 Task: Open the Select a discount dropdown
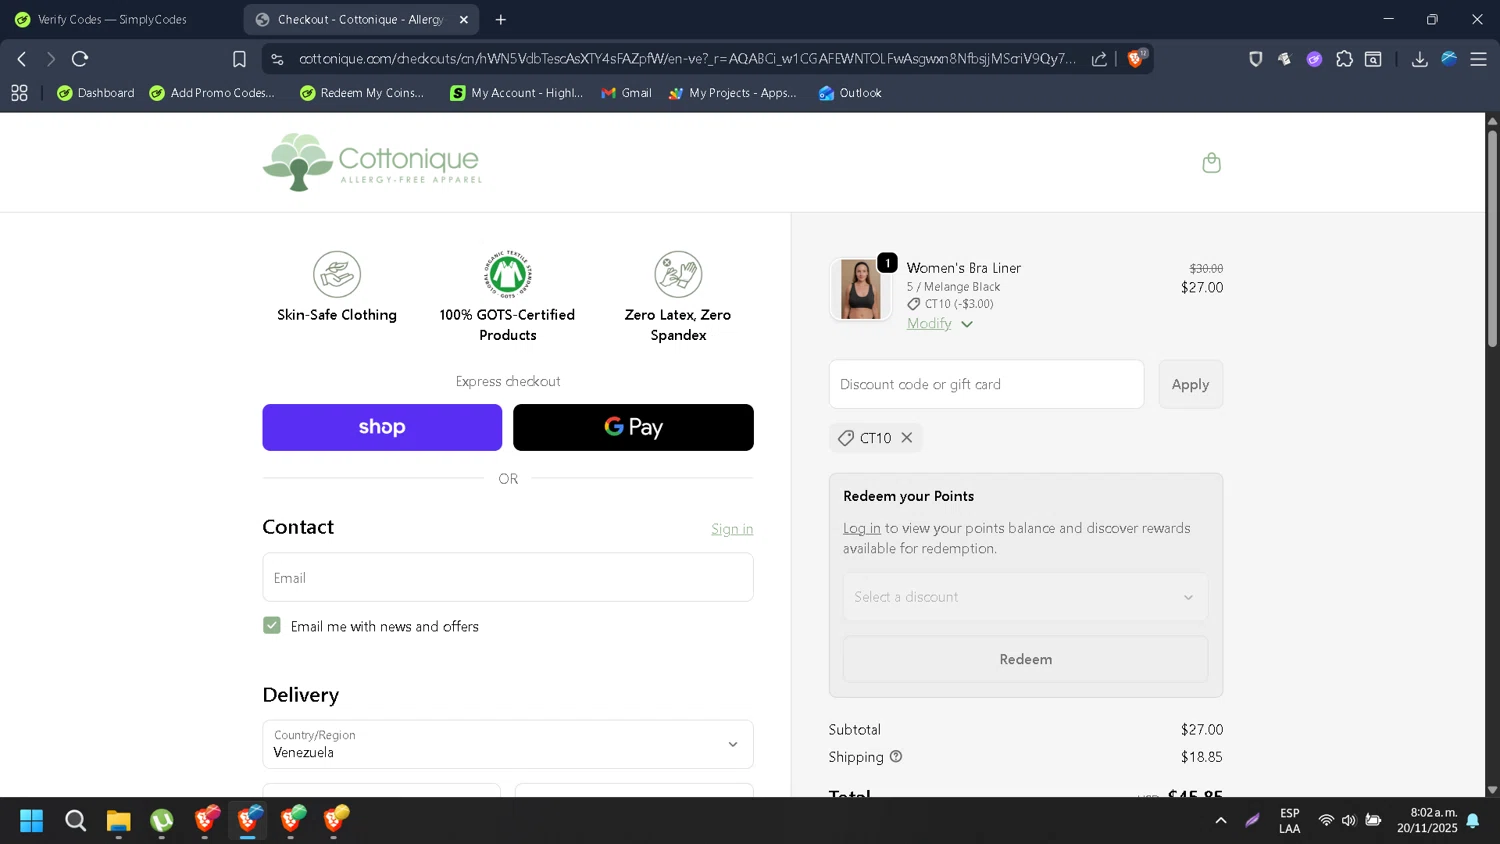[1025, 597]
